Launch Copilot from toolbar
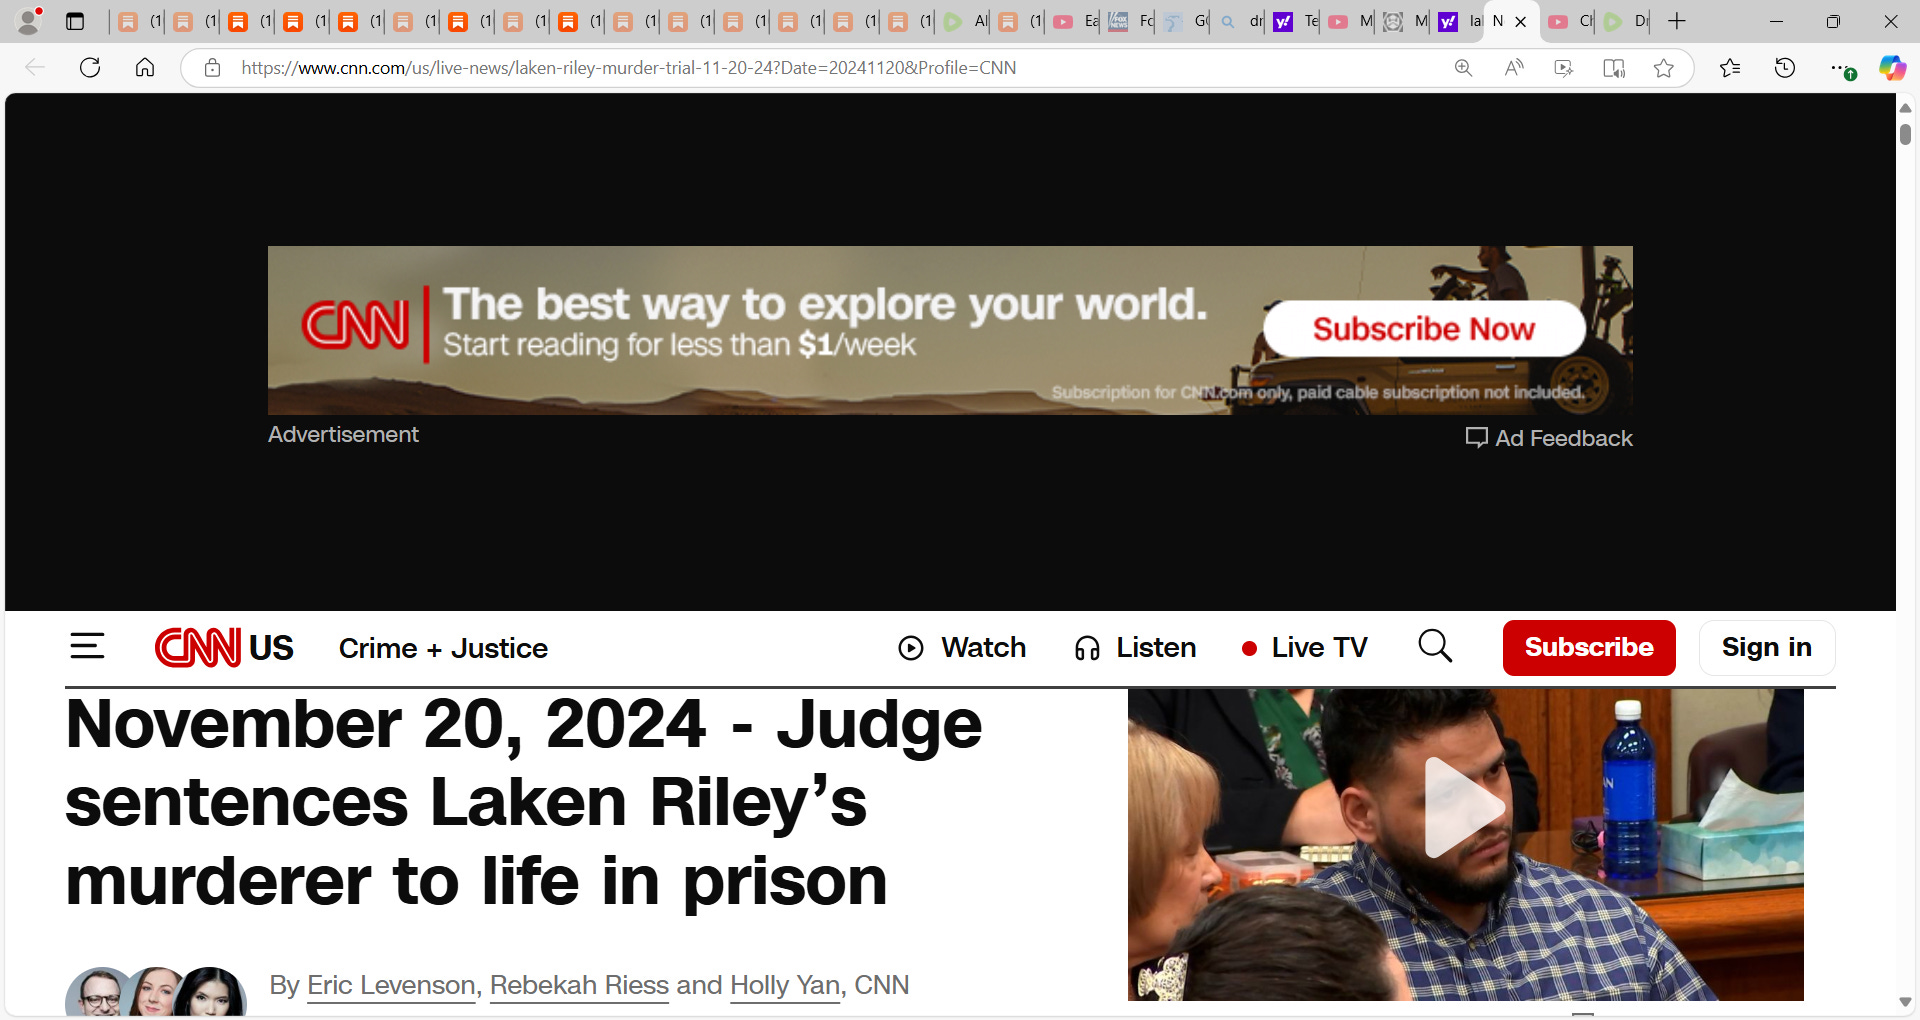This screenshot has width=1920, height=1020. 1892,67
